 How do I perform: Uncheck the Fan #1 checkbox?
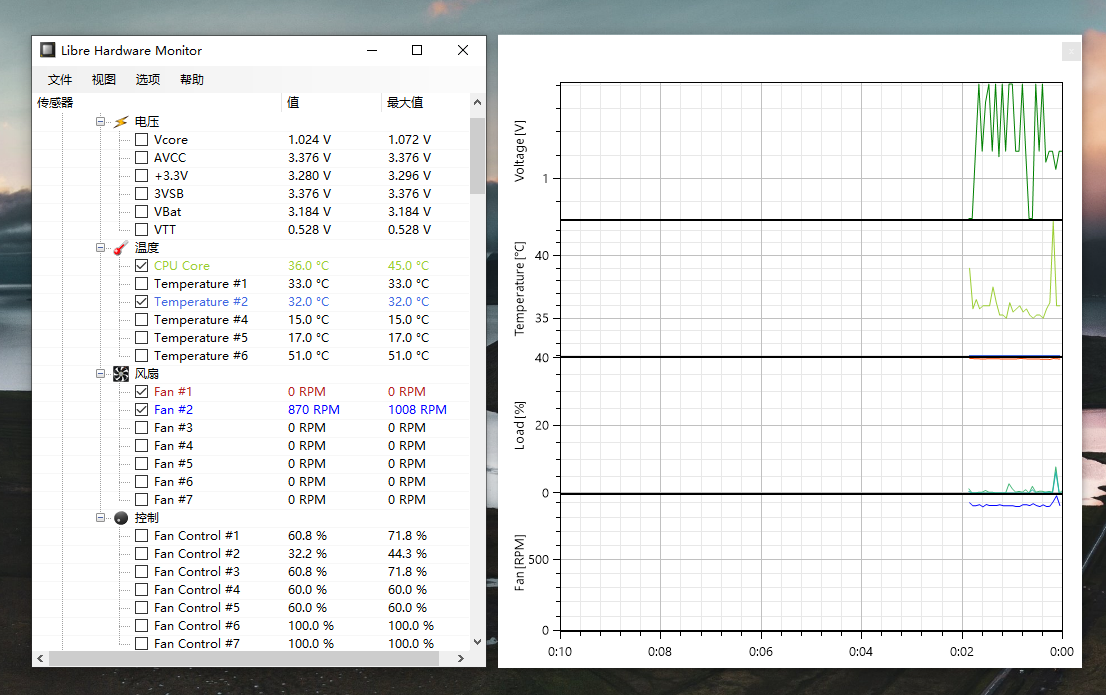[142, 392]
